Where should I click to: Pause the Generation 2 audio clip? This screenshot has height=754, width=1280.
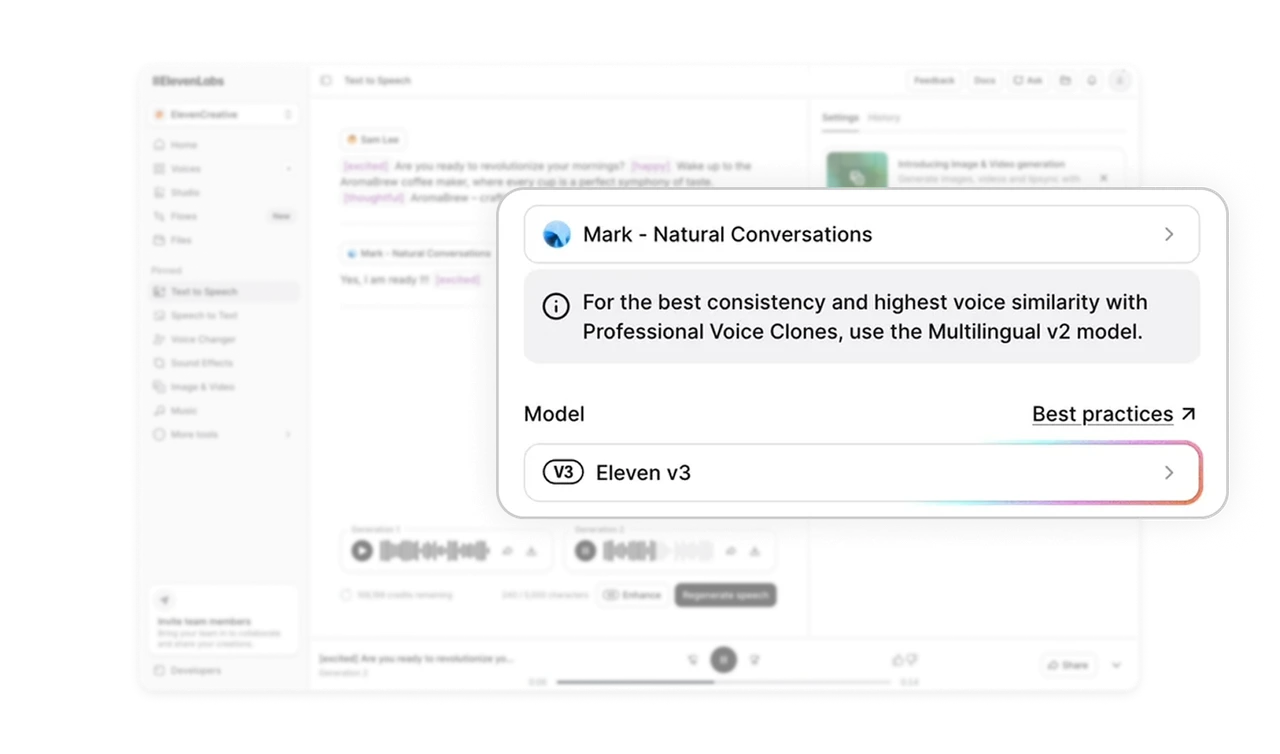coord(586,551)
